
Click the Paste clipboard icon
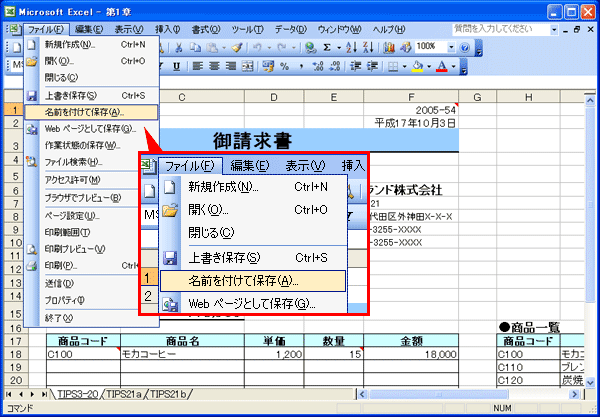(212, 47)
